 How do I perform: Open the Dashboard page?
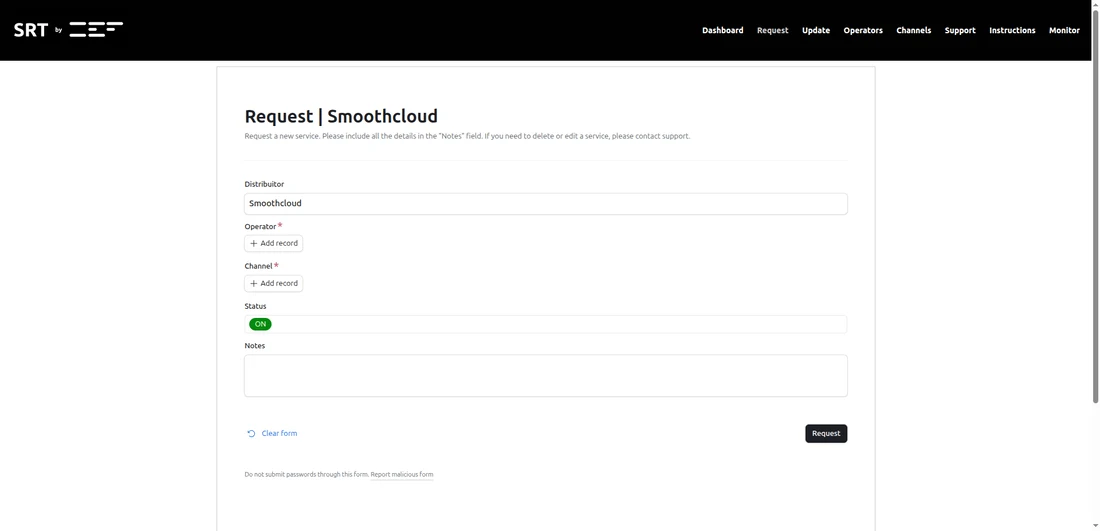(x=723, y=30)
